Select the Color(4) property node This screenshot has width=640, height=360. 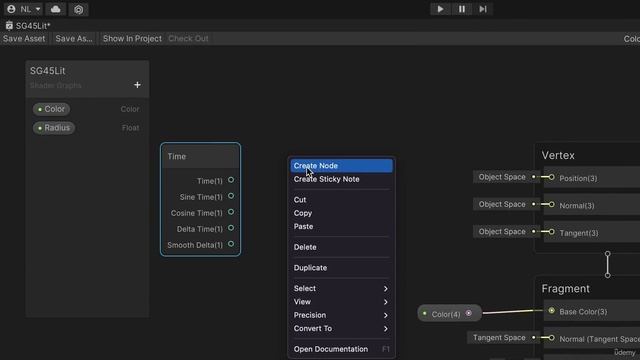point(449,314)
